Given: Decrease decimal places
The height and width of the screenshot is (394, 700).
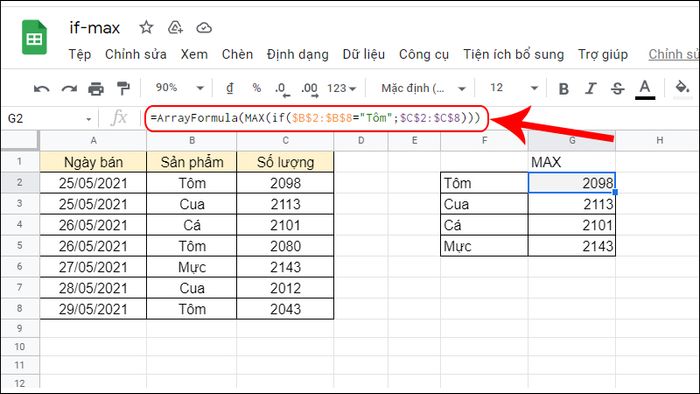Looking at the screenshot, I should click(x=282, y=88).
